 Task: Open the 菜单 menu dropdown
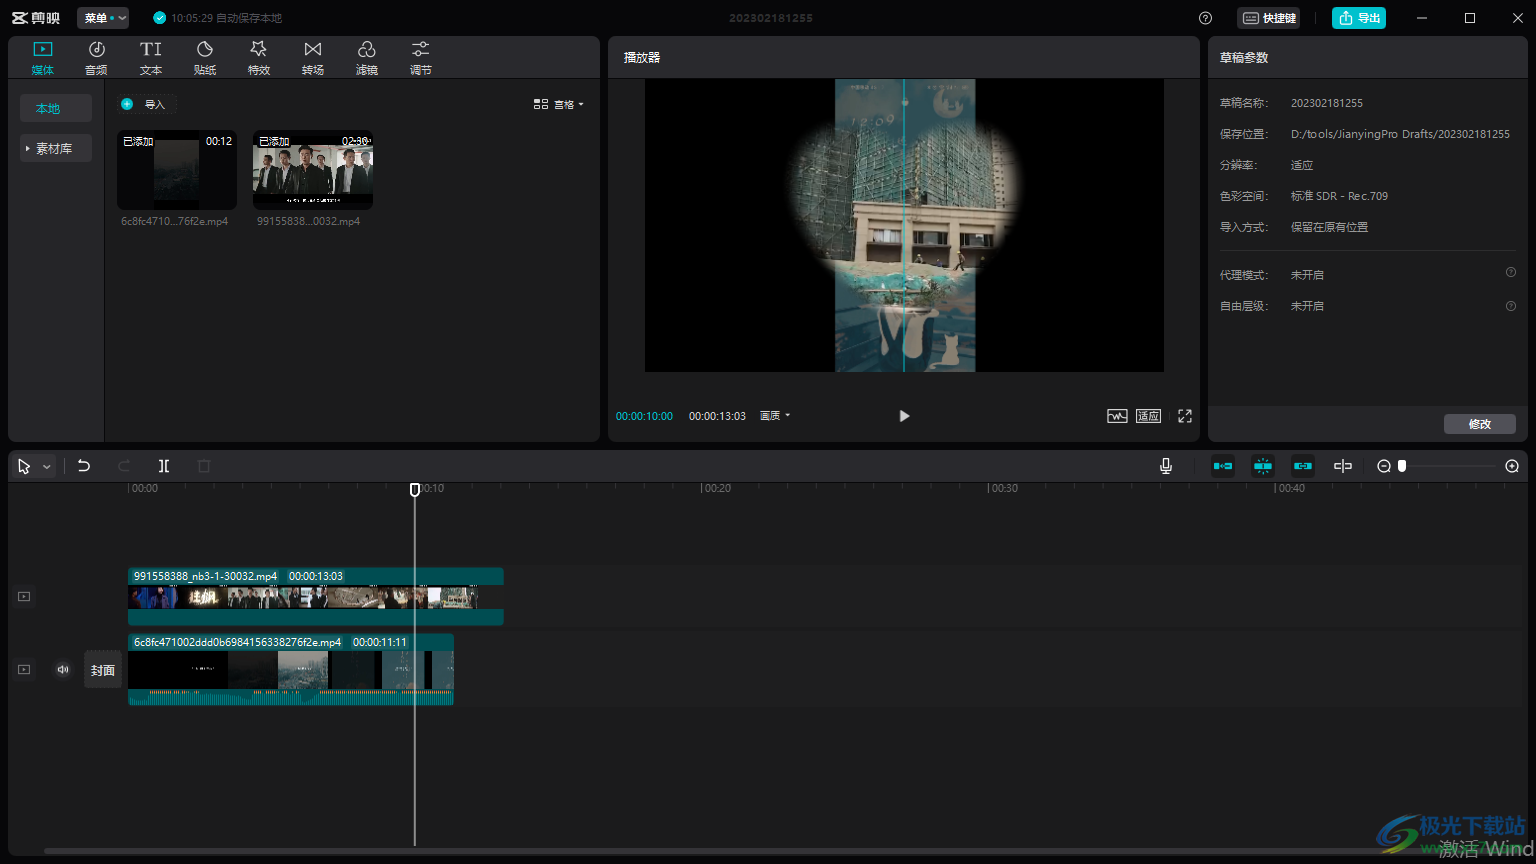point(103,18)
